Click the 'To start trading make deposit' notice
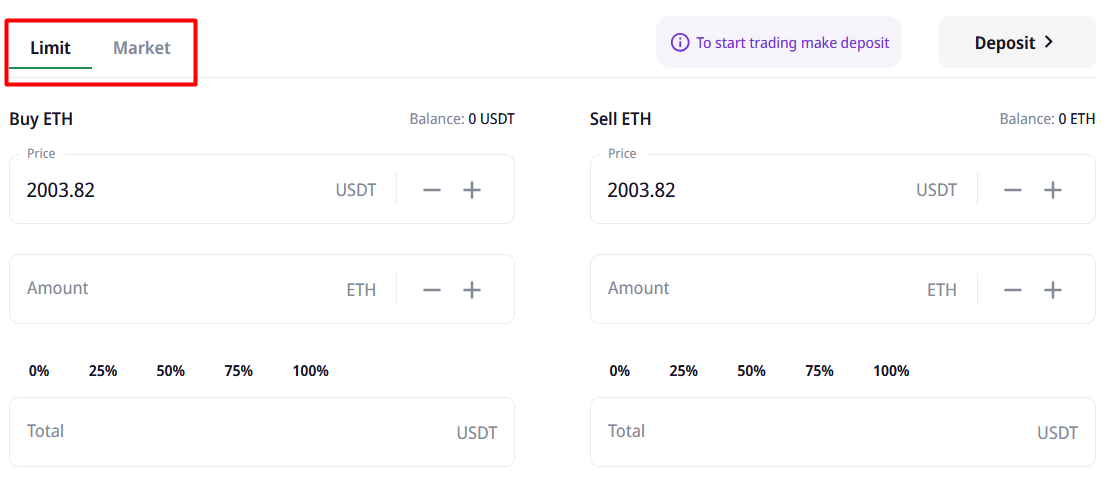The width and height of the screenshot is (1112, 478). 792,43
